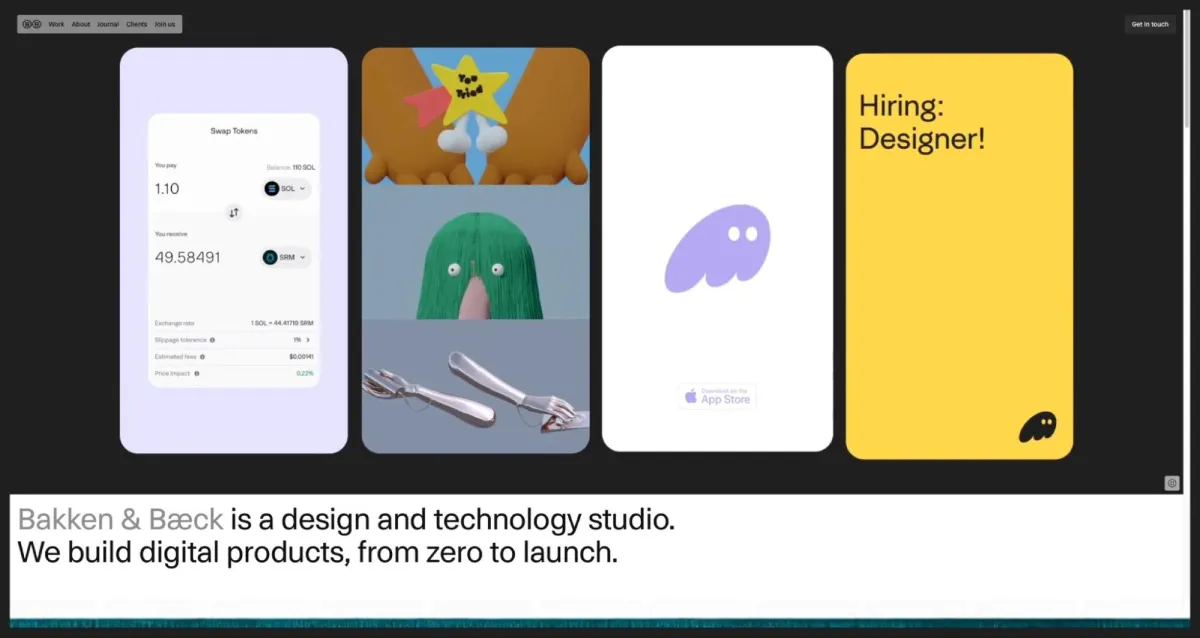
Task: Click the info icon beside Estimated fees
Action: pyautogui.click(x=202, y=356)
